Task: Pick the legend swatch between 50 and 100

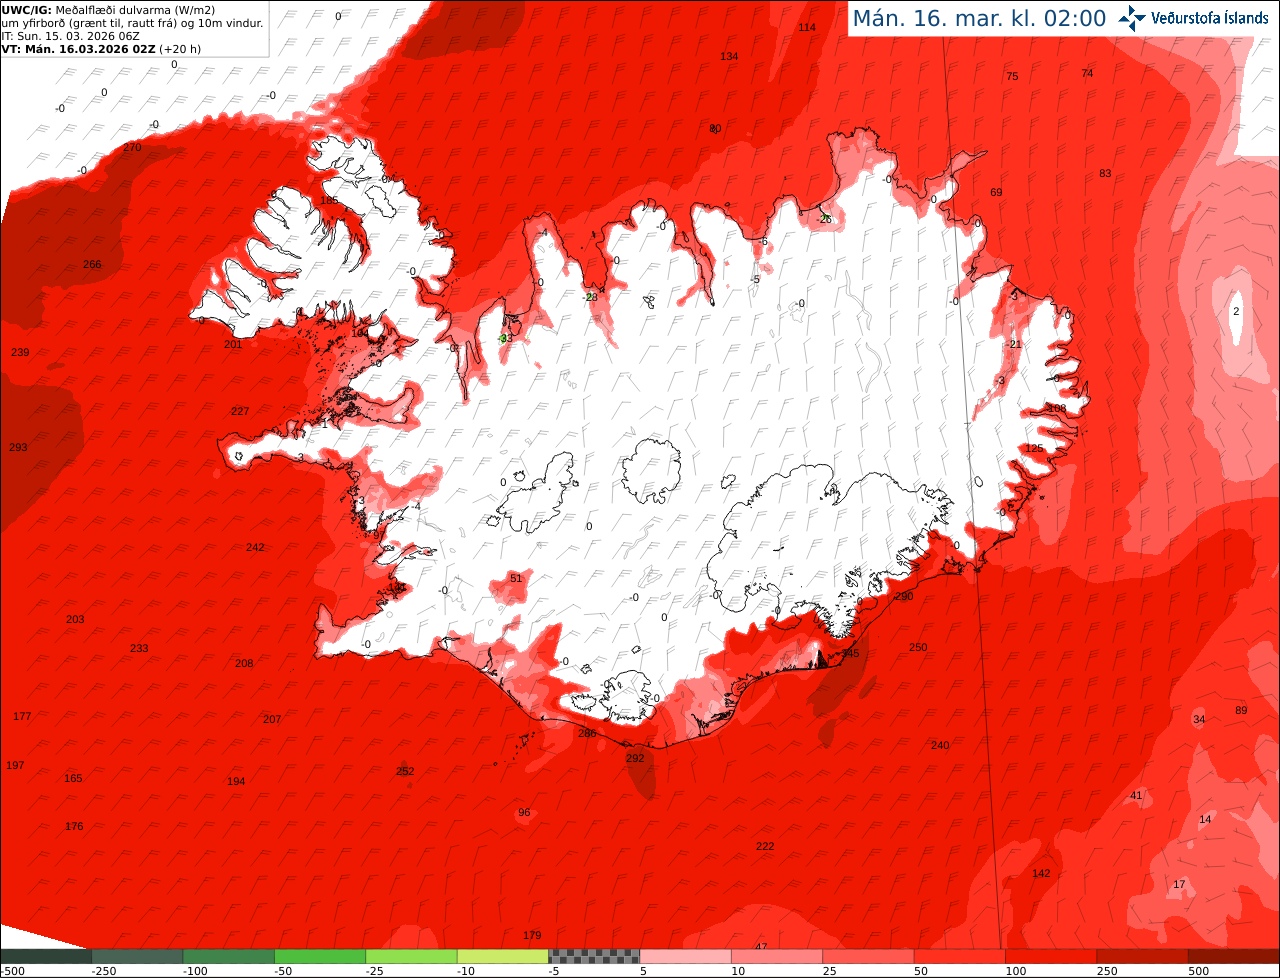Action: (960, 956)
